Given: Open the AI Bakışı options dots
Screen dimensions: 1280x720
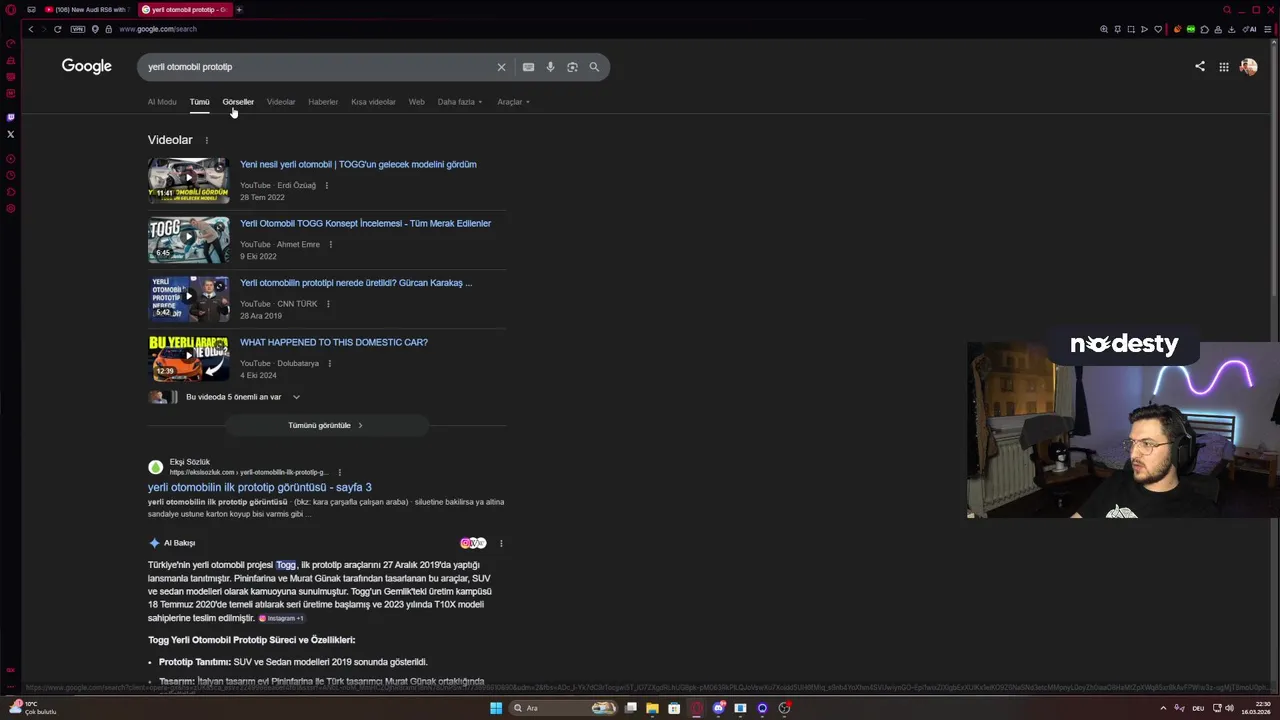Looking at the screenshot, I should tap(501, 543).
